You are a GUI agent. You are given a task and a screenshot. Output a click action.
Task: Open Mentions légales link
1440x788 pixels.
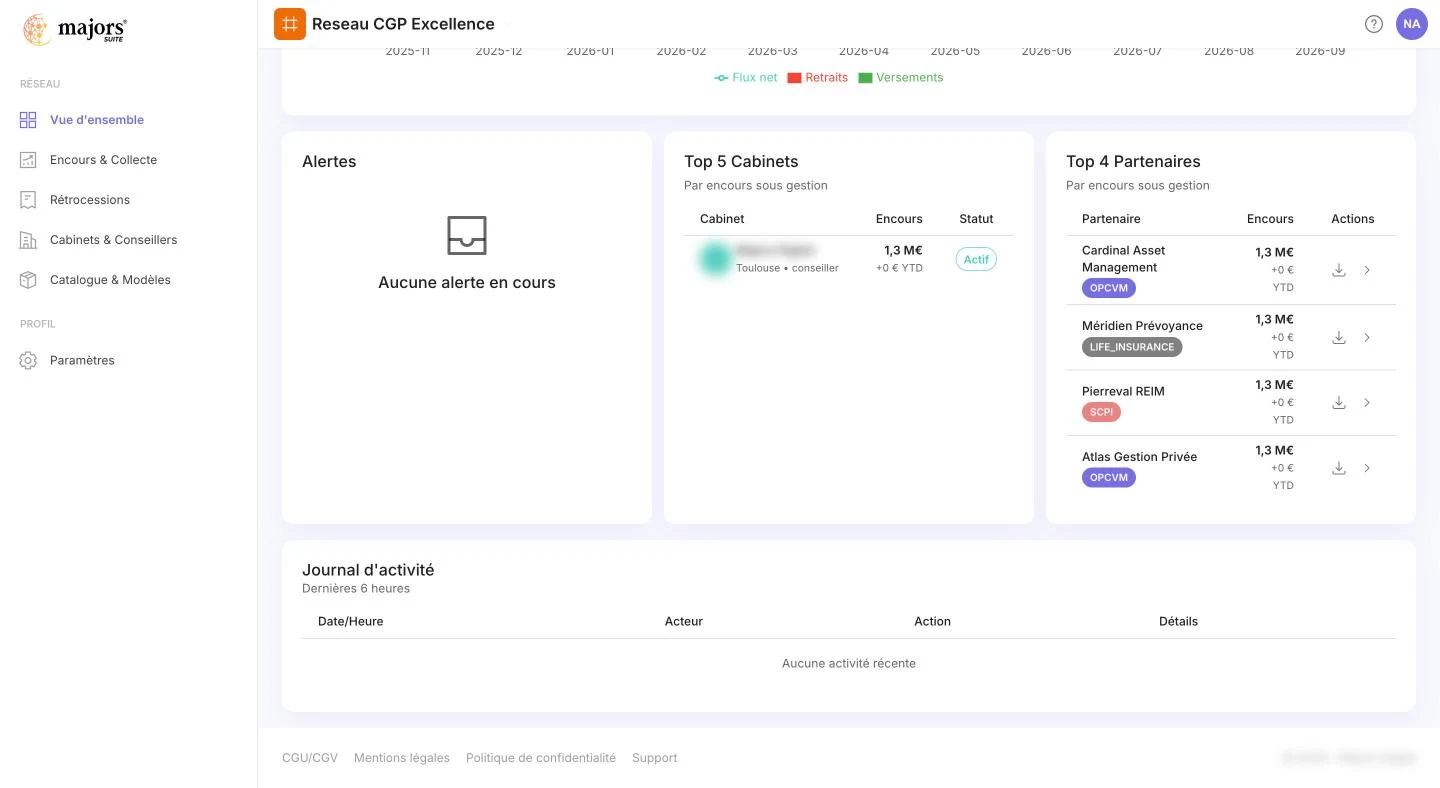point(402,758)
